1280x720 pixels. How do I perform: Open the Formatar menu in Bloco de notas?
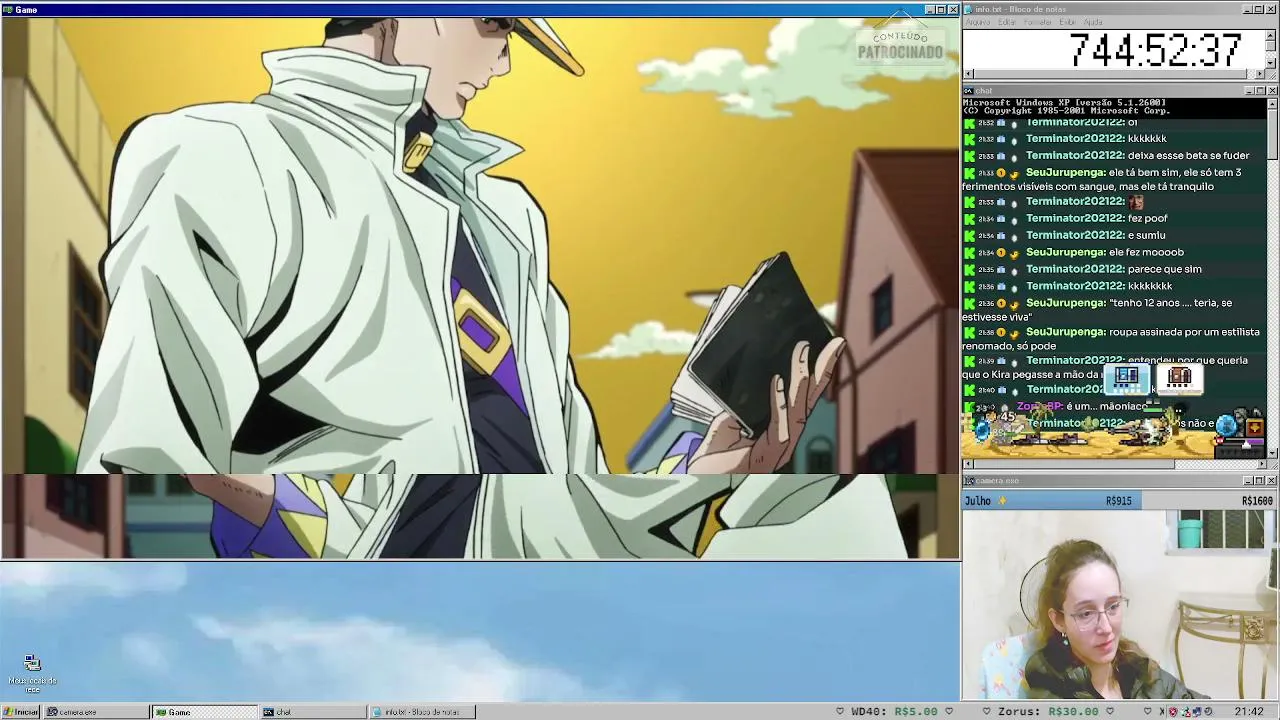tap(1038, 22)
